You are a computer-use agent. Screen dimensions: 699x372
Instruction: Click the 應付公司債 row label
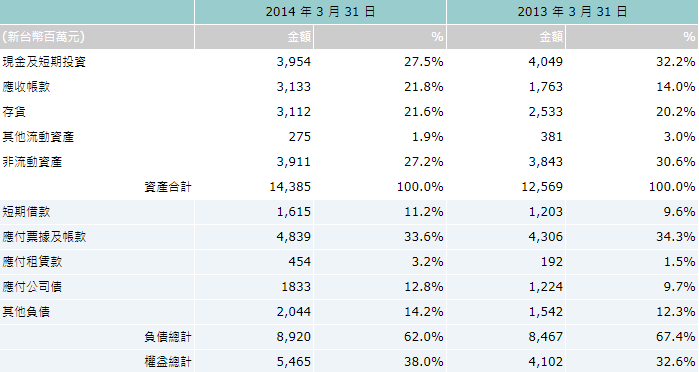[32, 286]
